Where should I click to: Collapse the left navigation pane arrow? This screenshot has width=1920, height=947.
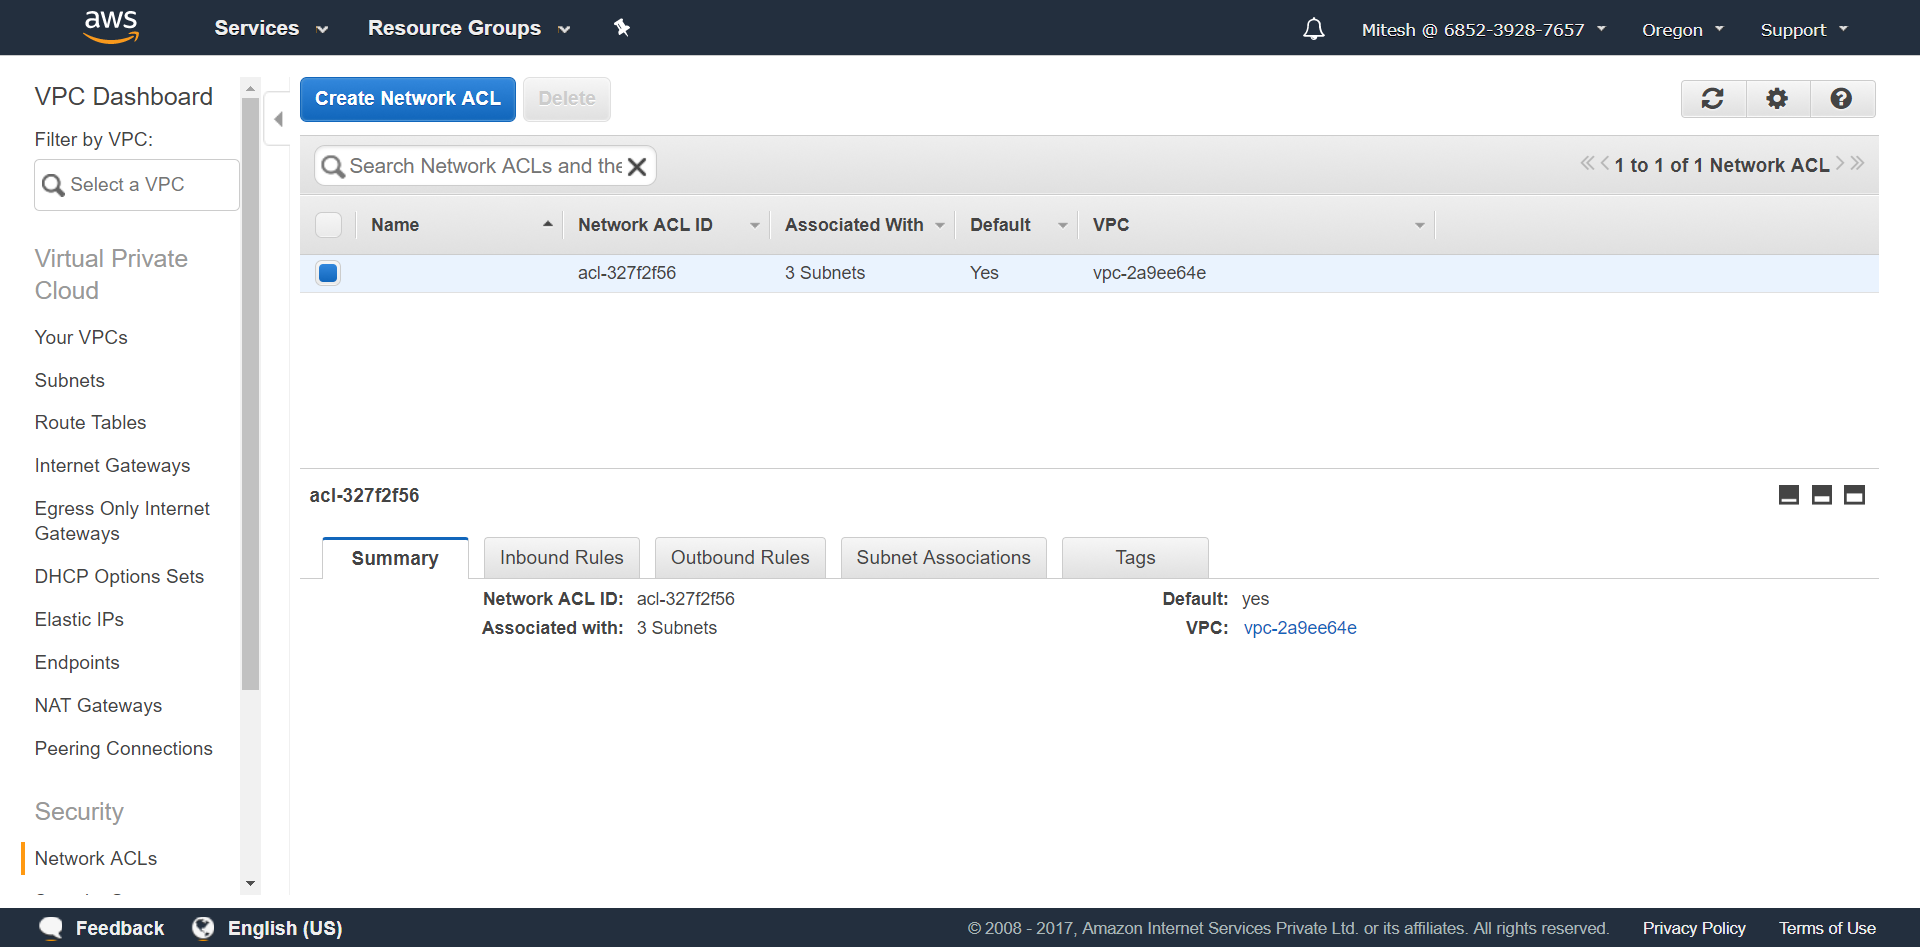point(278,119)
